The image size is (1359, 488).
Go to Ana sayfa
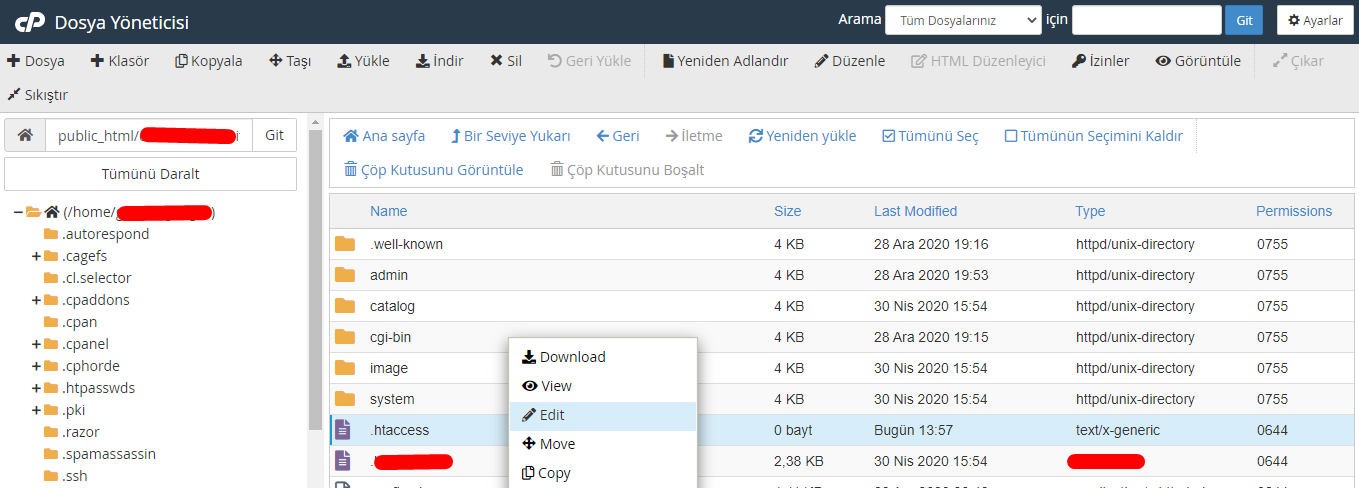pyautogui.click(x=384, y=136)
